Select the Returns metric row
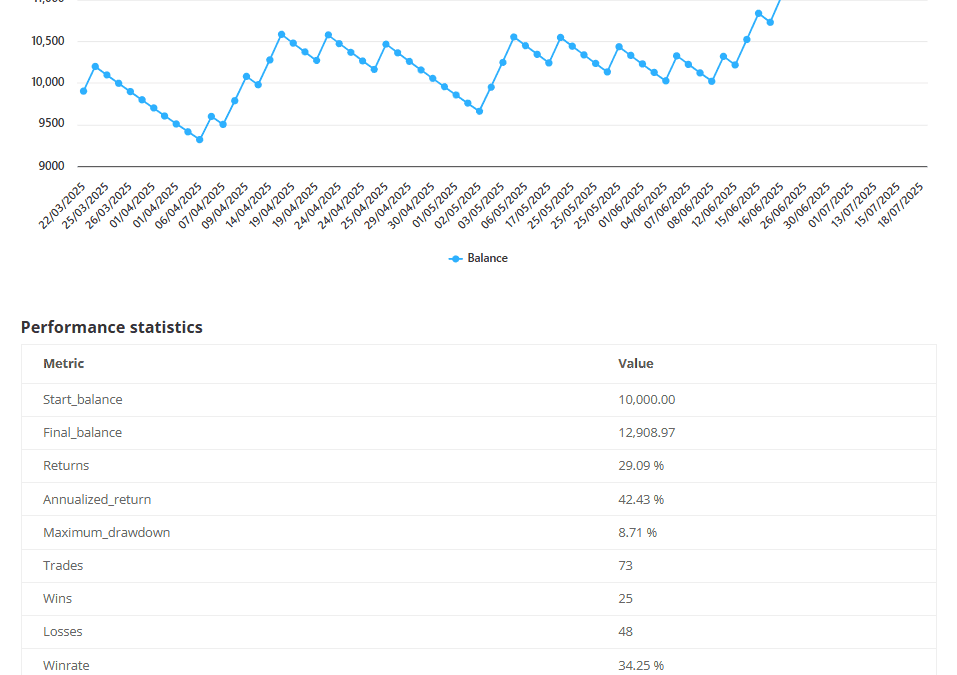 66,466
